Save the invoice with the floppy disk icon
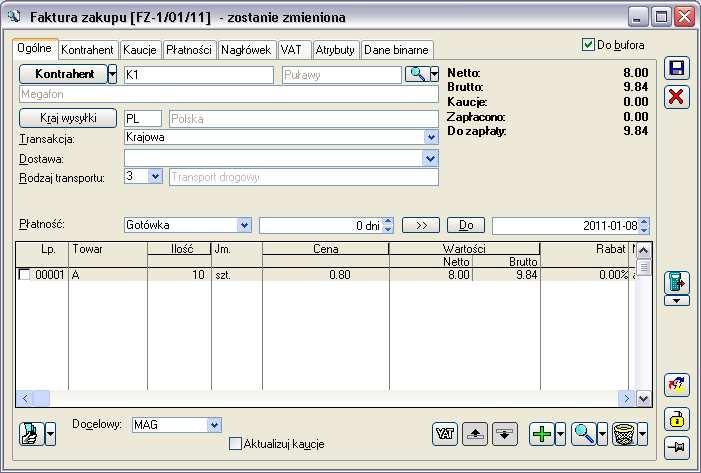Screen dimensions: 701x473 click(x=676, y=68)
